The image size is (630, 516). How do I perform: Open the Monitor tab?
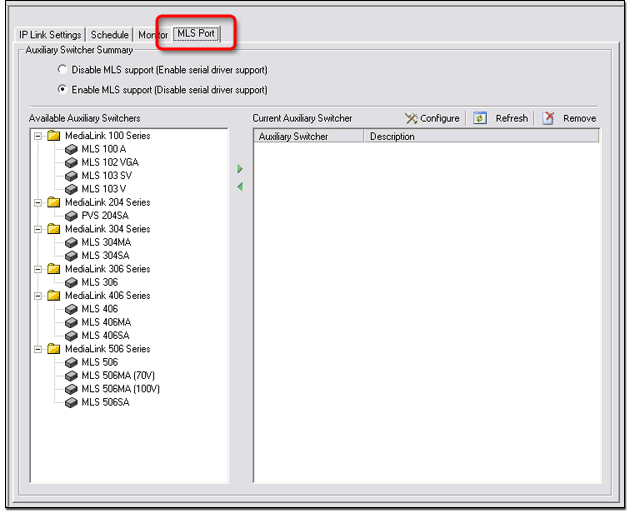(x=153, y=35)
